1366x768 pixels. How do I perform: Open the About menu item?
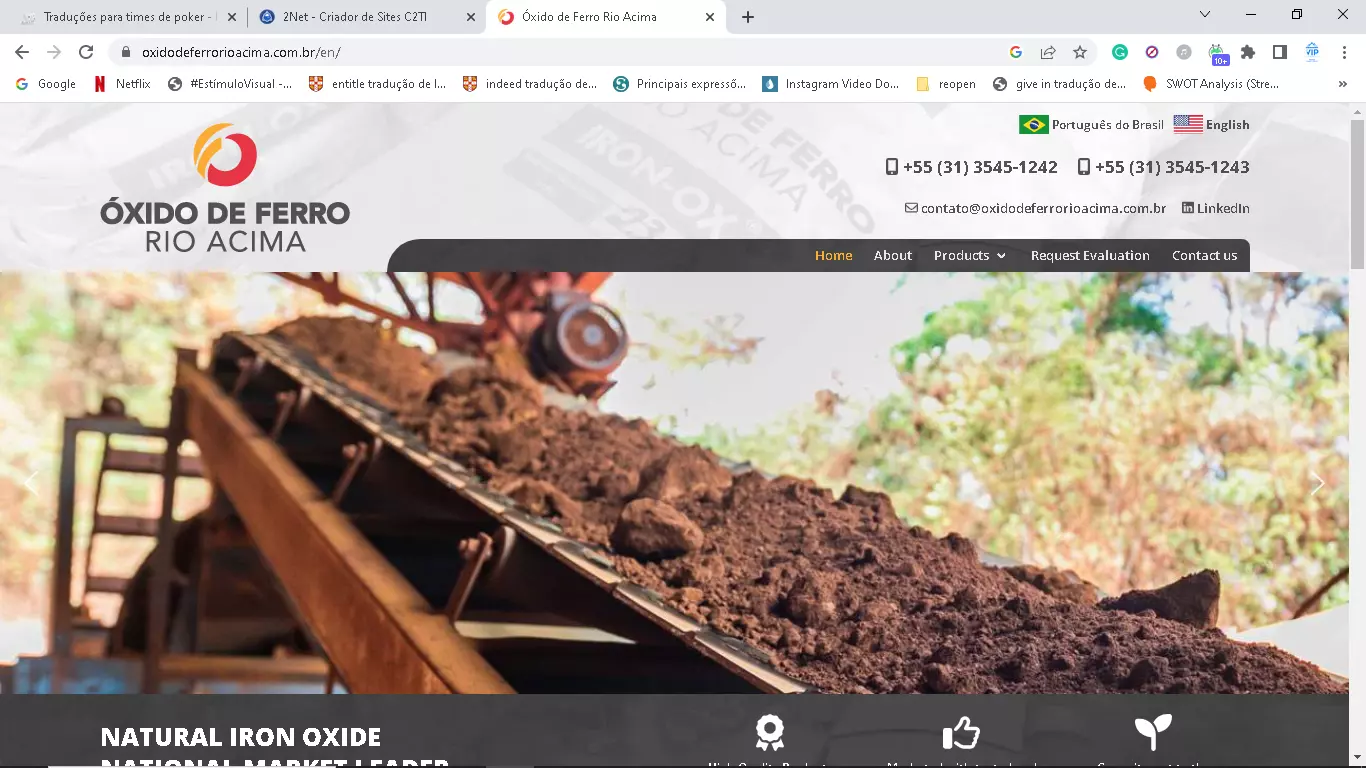pos(893,255)
